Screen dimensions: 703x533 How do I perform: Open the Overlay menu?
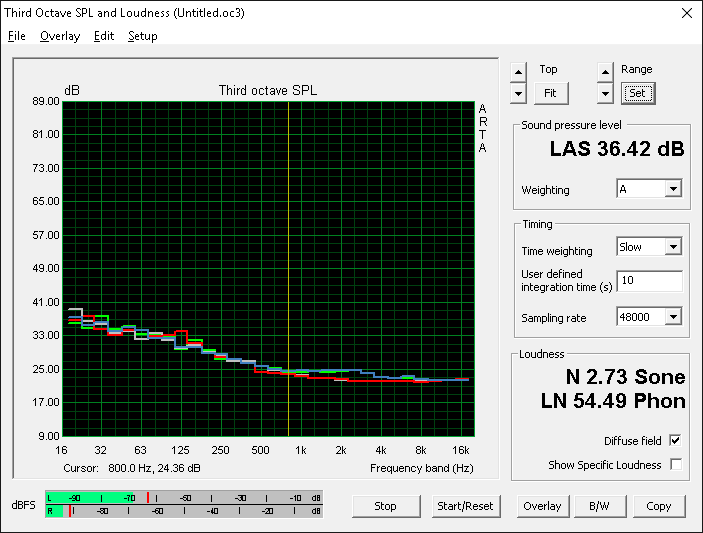(x=60, y=36)
